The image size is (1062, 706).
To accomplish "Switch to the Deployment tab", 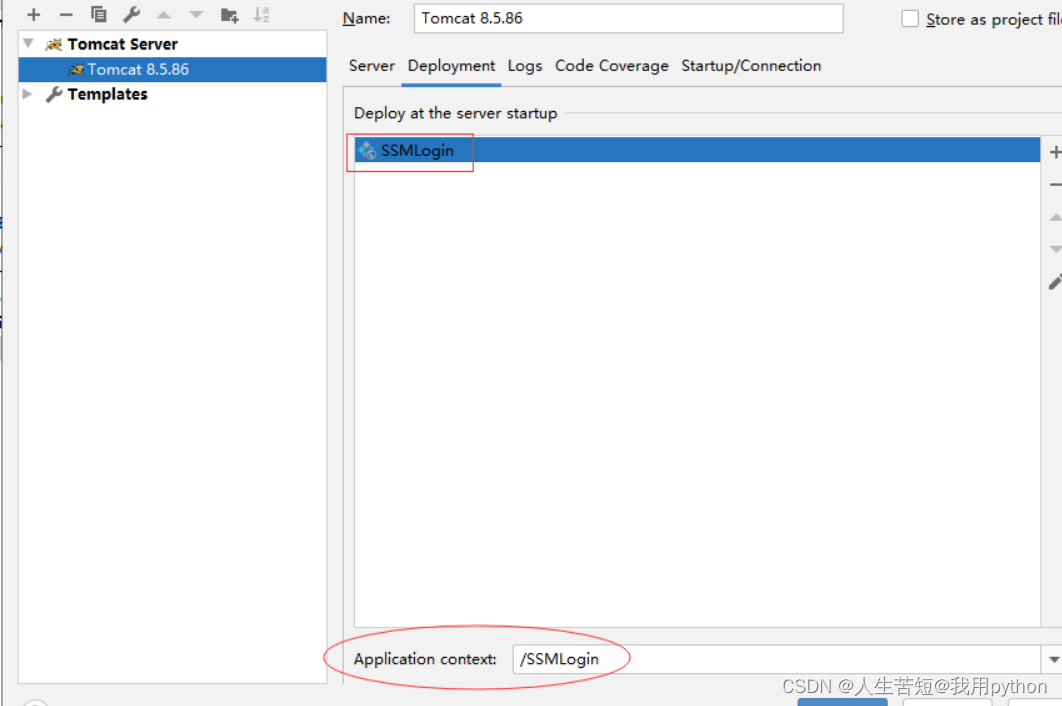I will pyautogui.click(x=451, y=66).
